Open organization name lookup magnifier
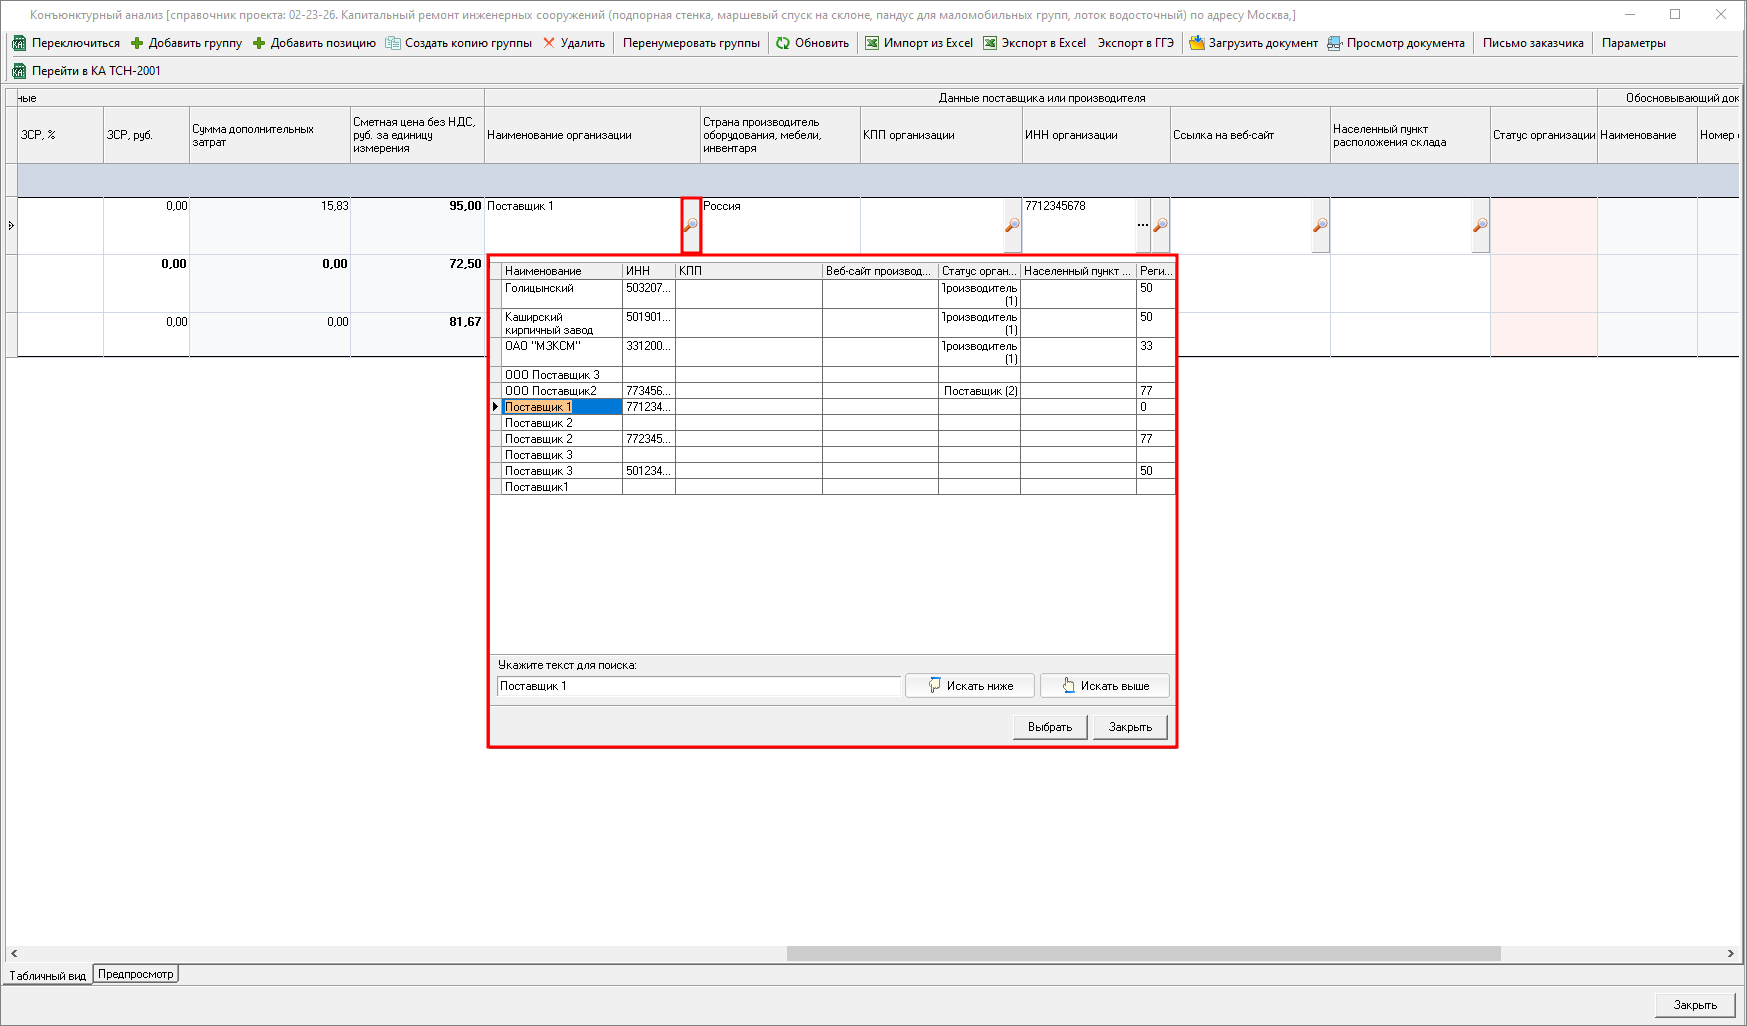1747x1026 pixels. pos(690,225)
